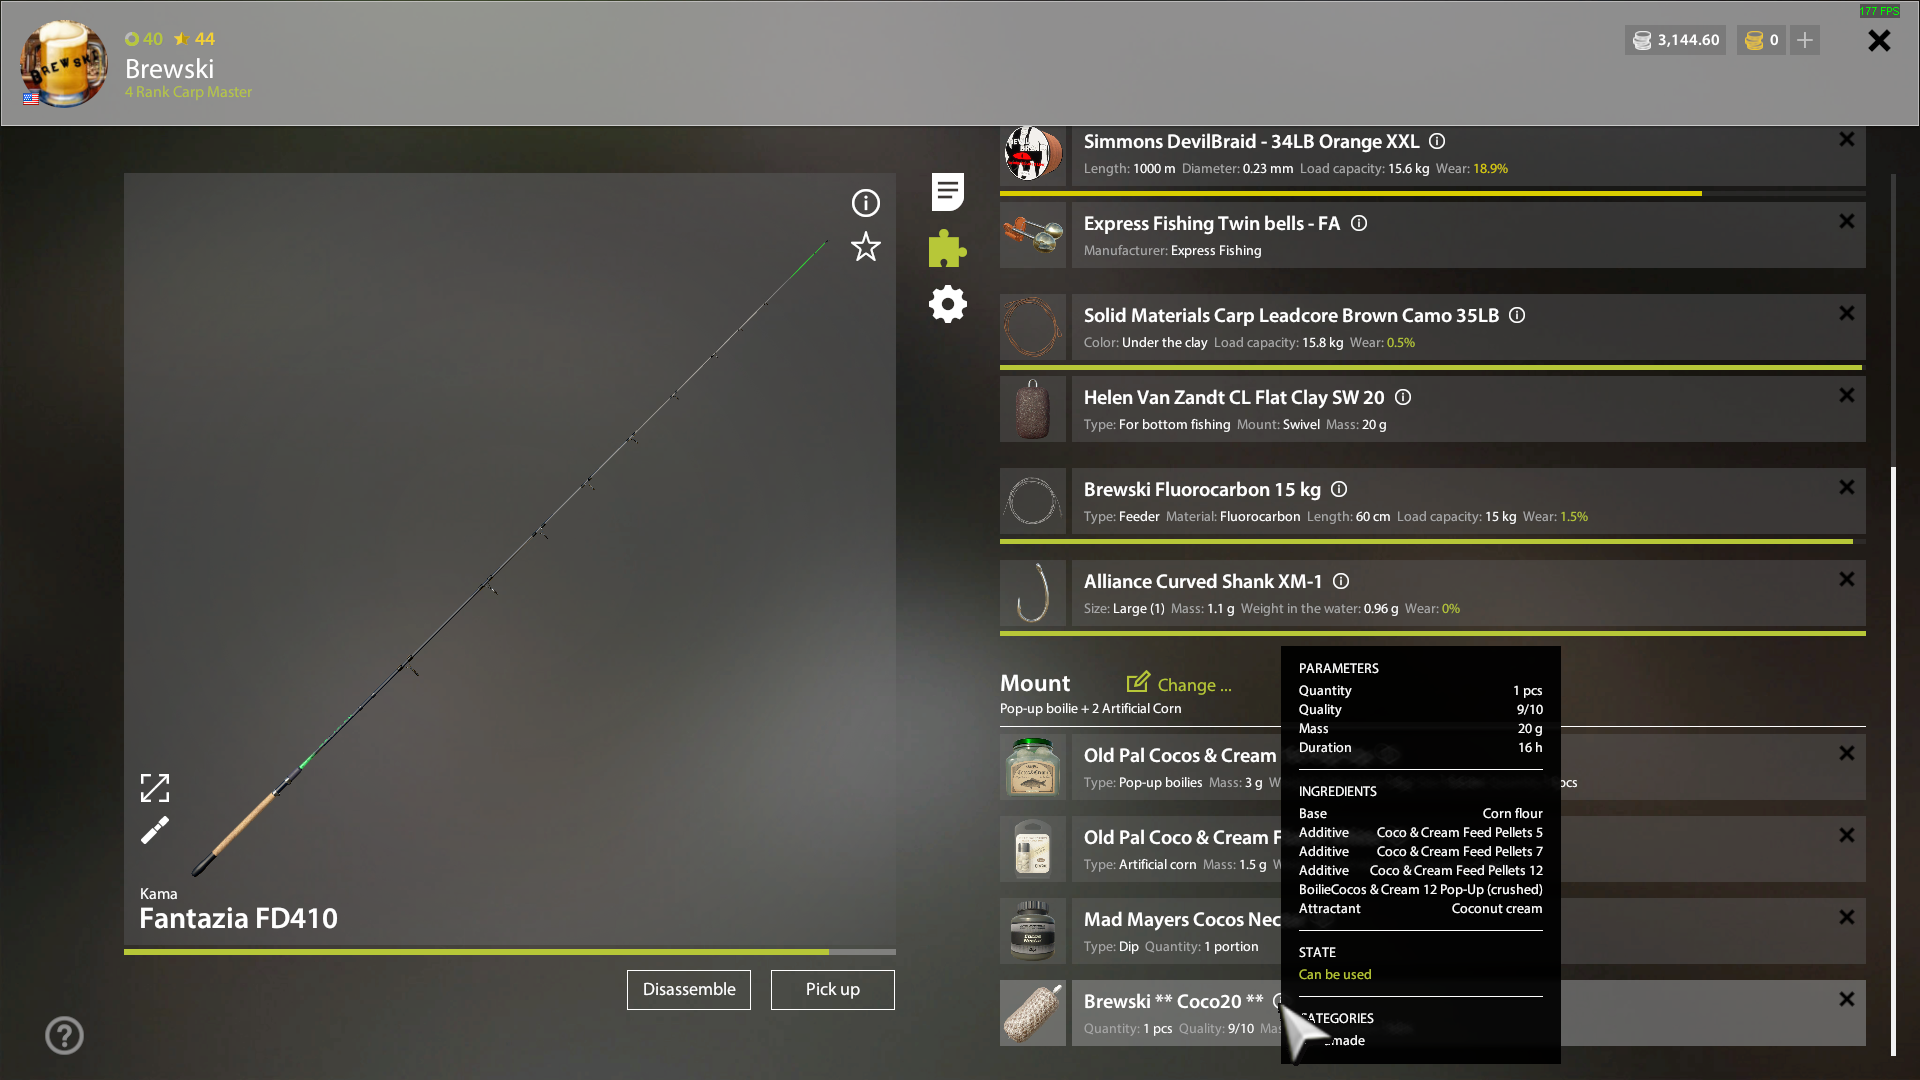Image resolution: width=1920 pixels, height=1080 pixels.
Task: Select Carp Leadcore thumbnail
Action: (x=1033, y=327)
